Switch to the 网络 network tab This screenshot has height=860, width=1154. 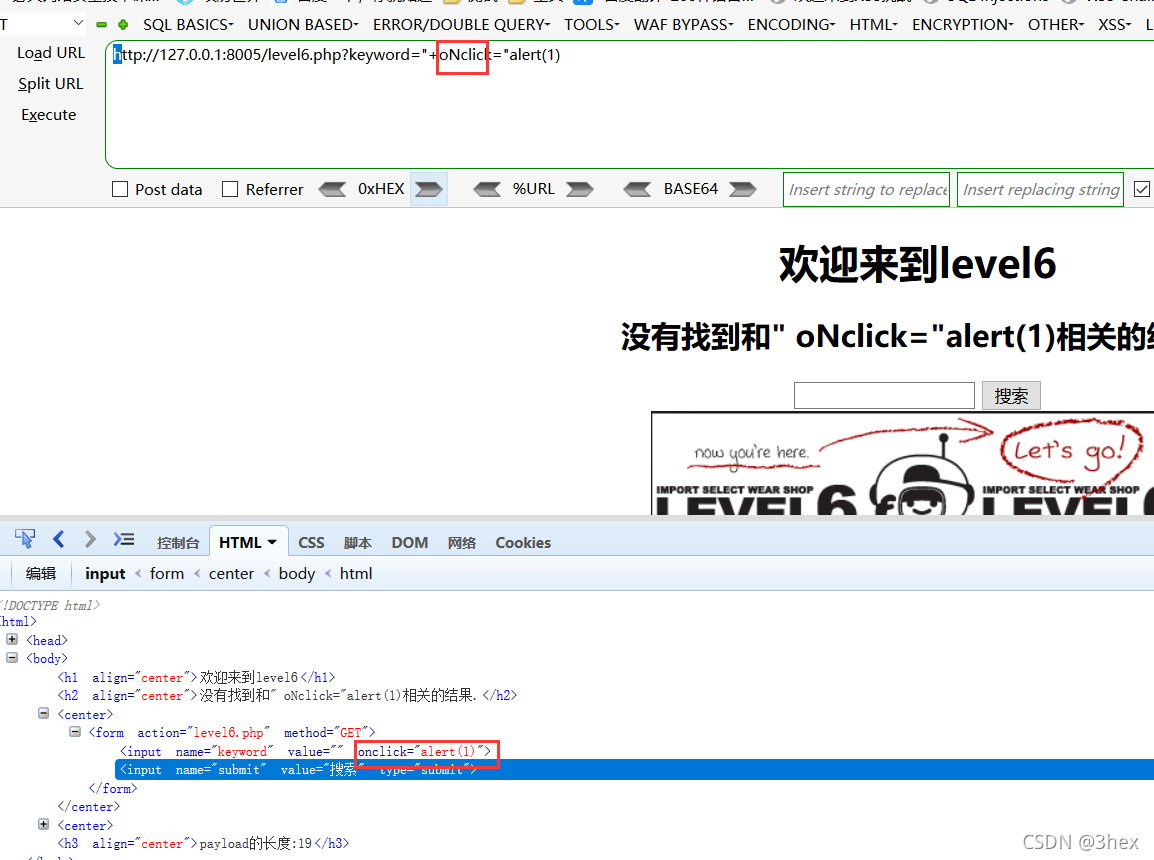coord(462,543)
